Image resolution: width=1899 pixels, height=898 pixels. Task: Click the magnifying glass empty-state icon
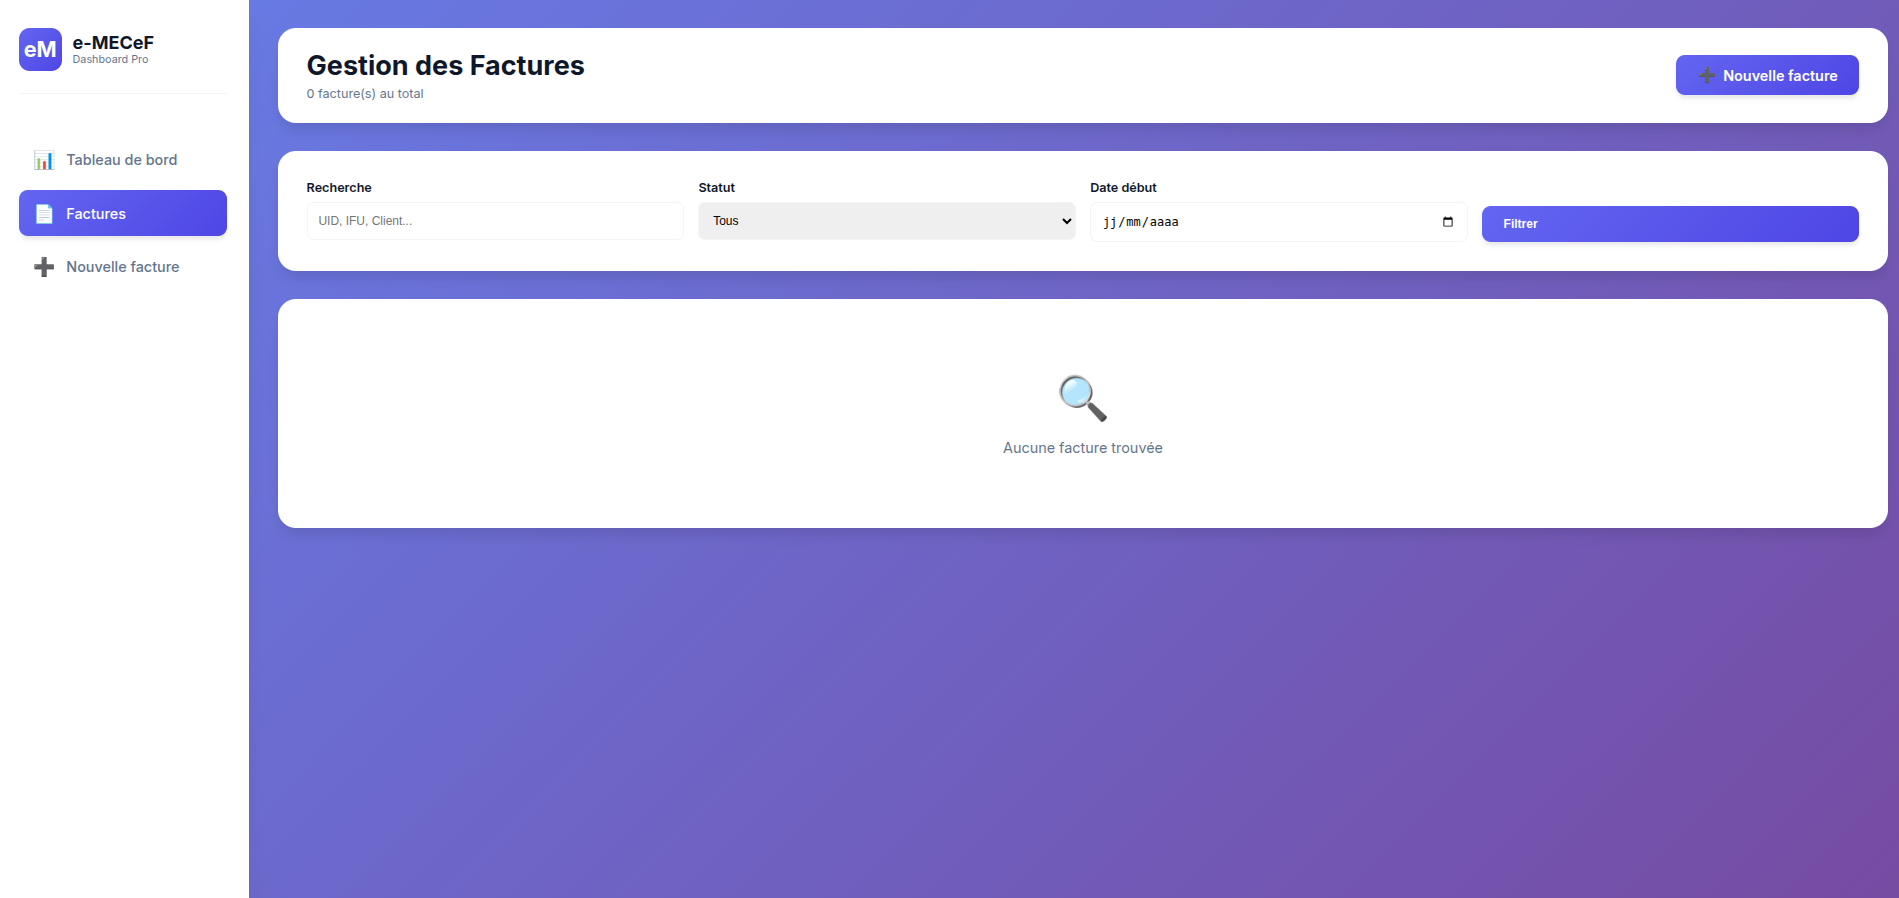click(x=1082, y=398)
